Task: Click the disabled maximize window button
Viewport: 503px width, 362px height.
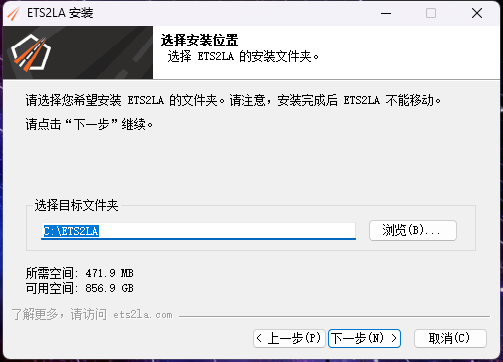Action: [x=431, y=13]
